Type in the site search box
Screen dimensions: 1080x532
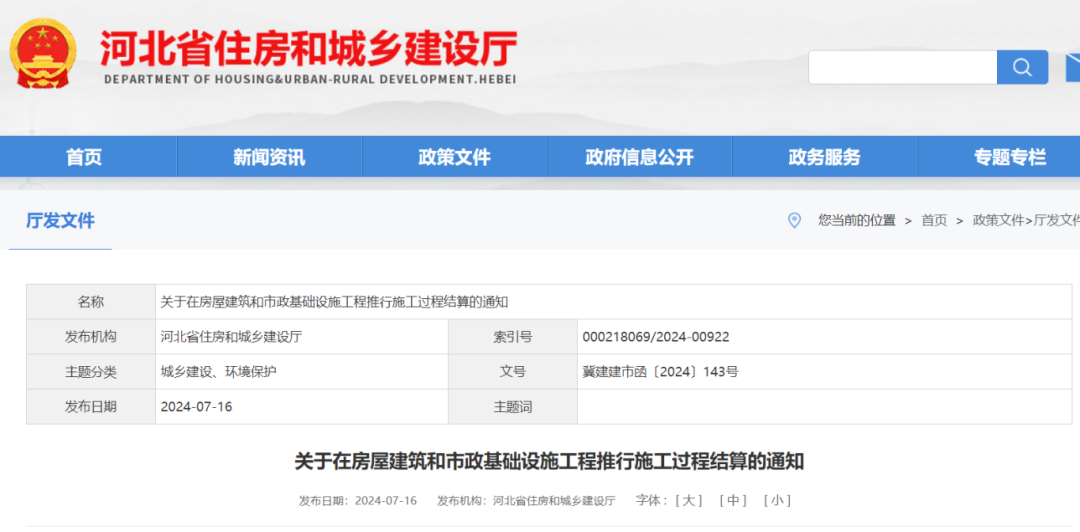(902, 67)
